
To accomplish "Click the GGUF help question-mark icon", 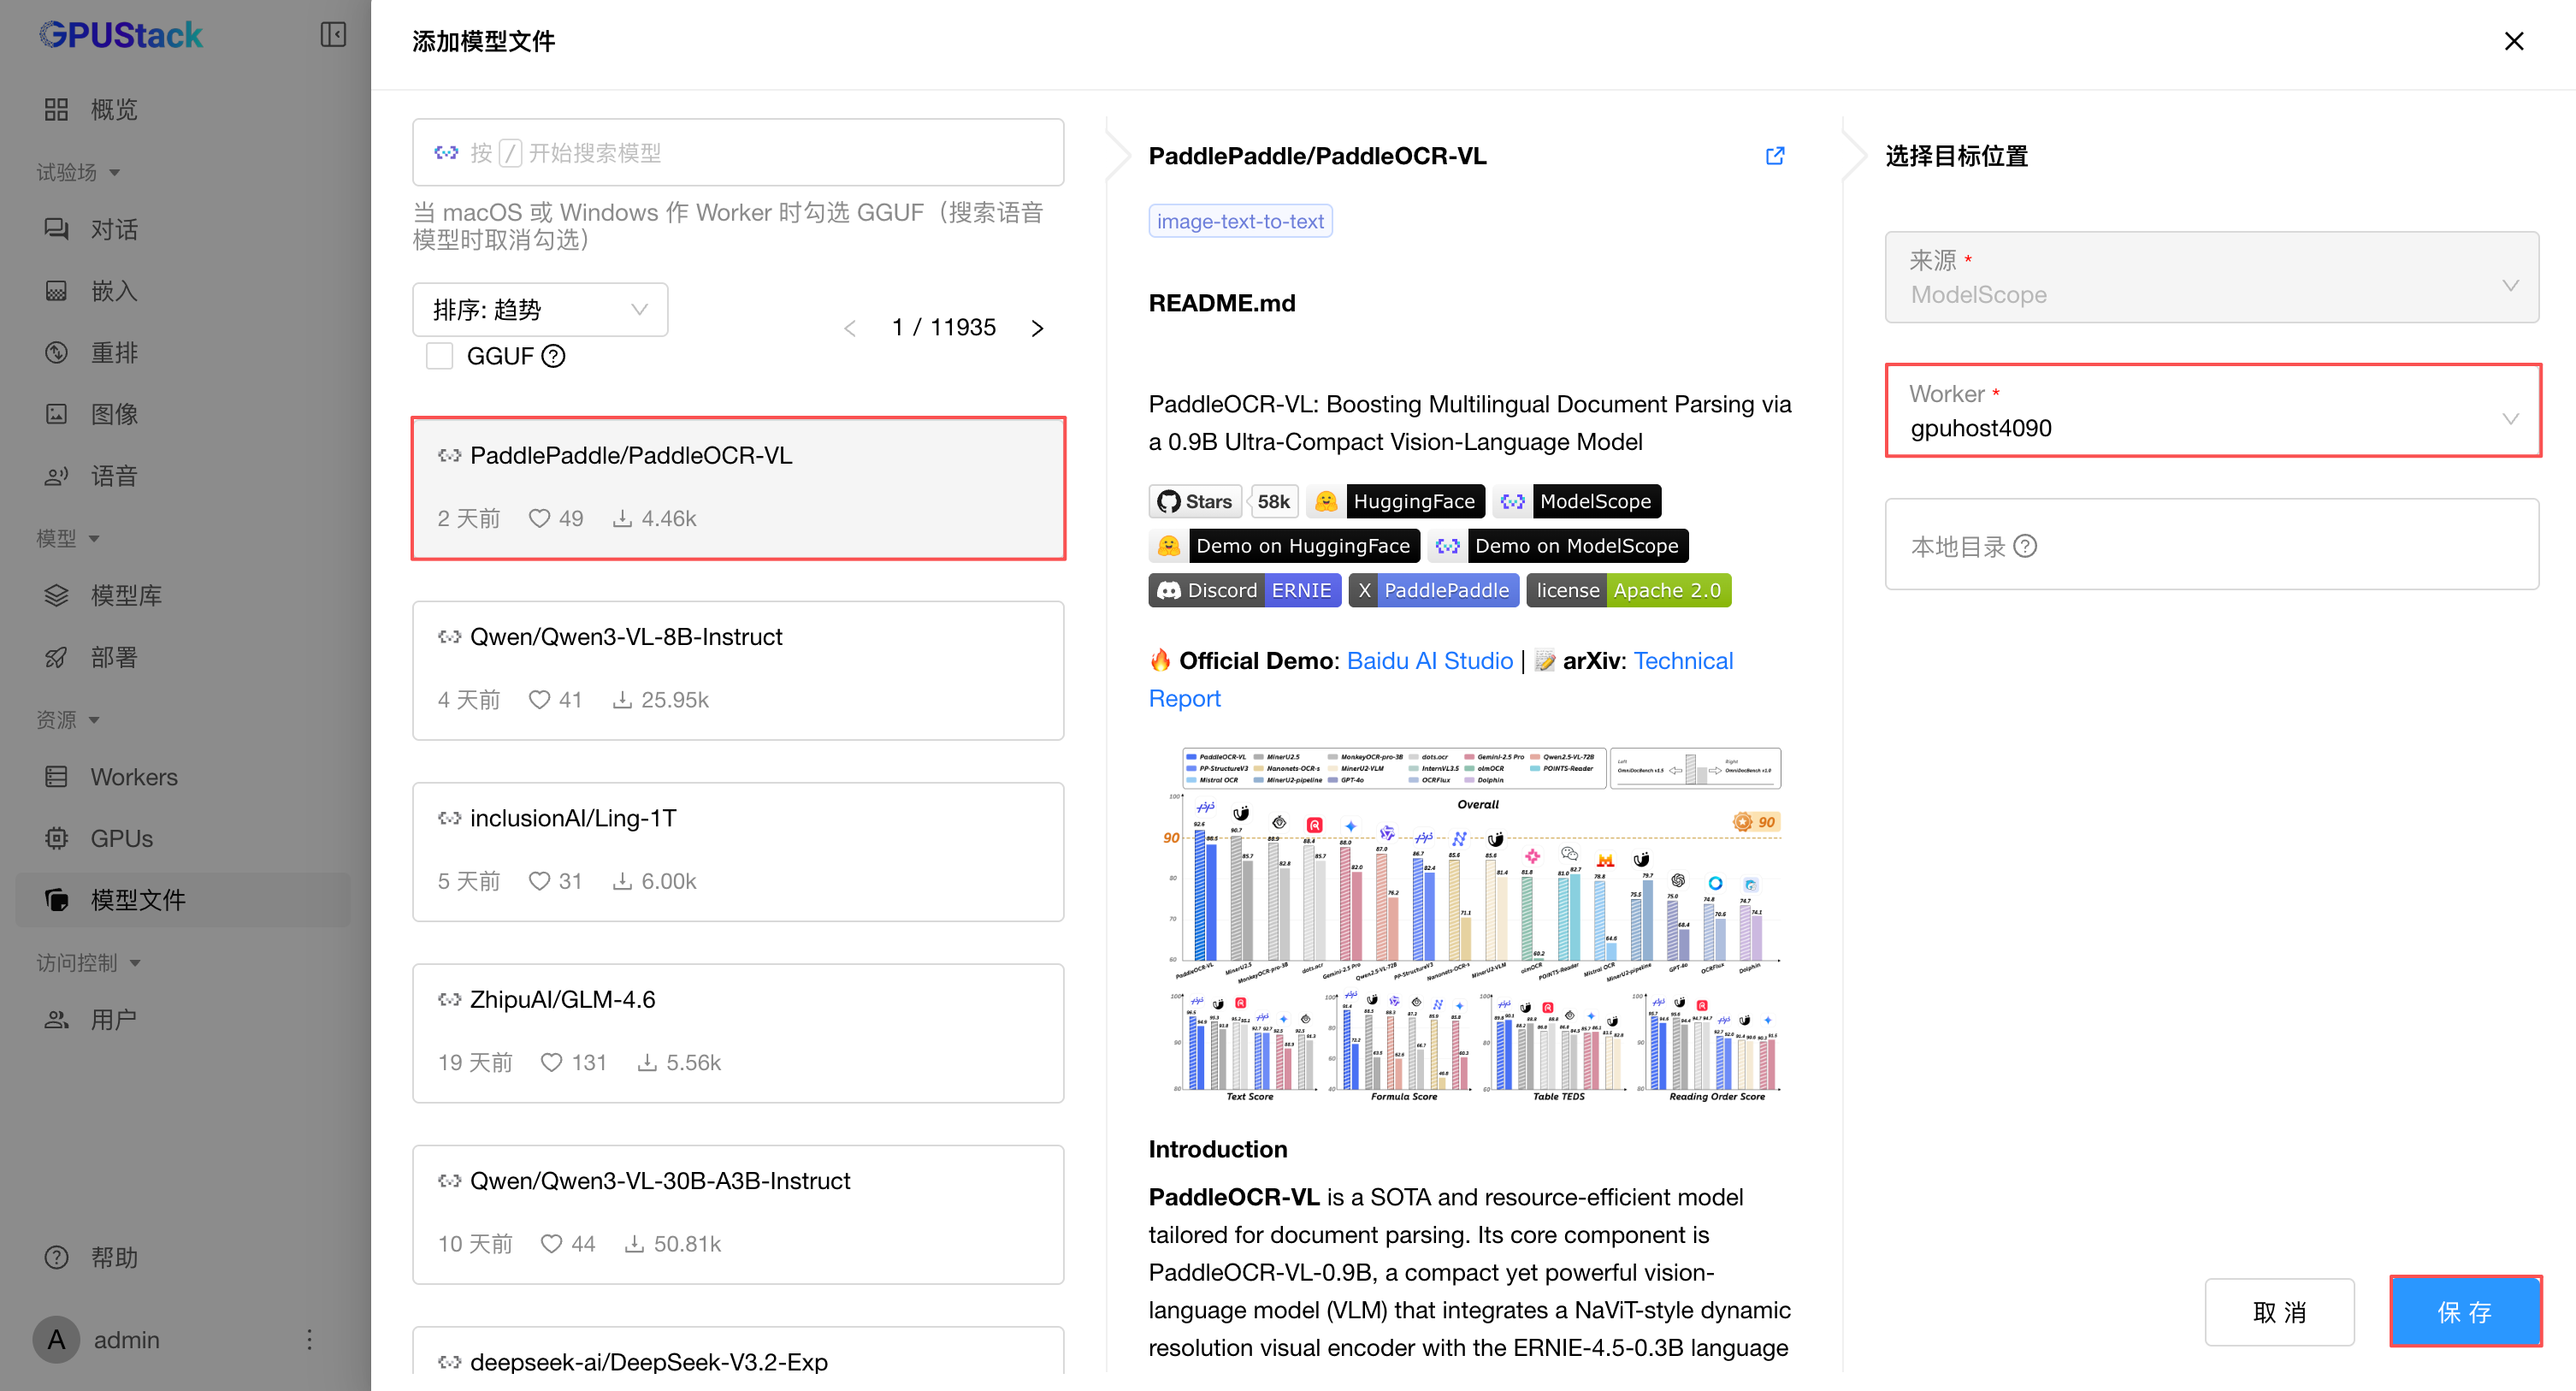I will point(553,356).
